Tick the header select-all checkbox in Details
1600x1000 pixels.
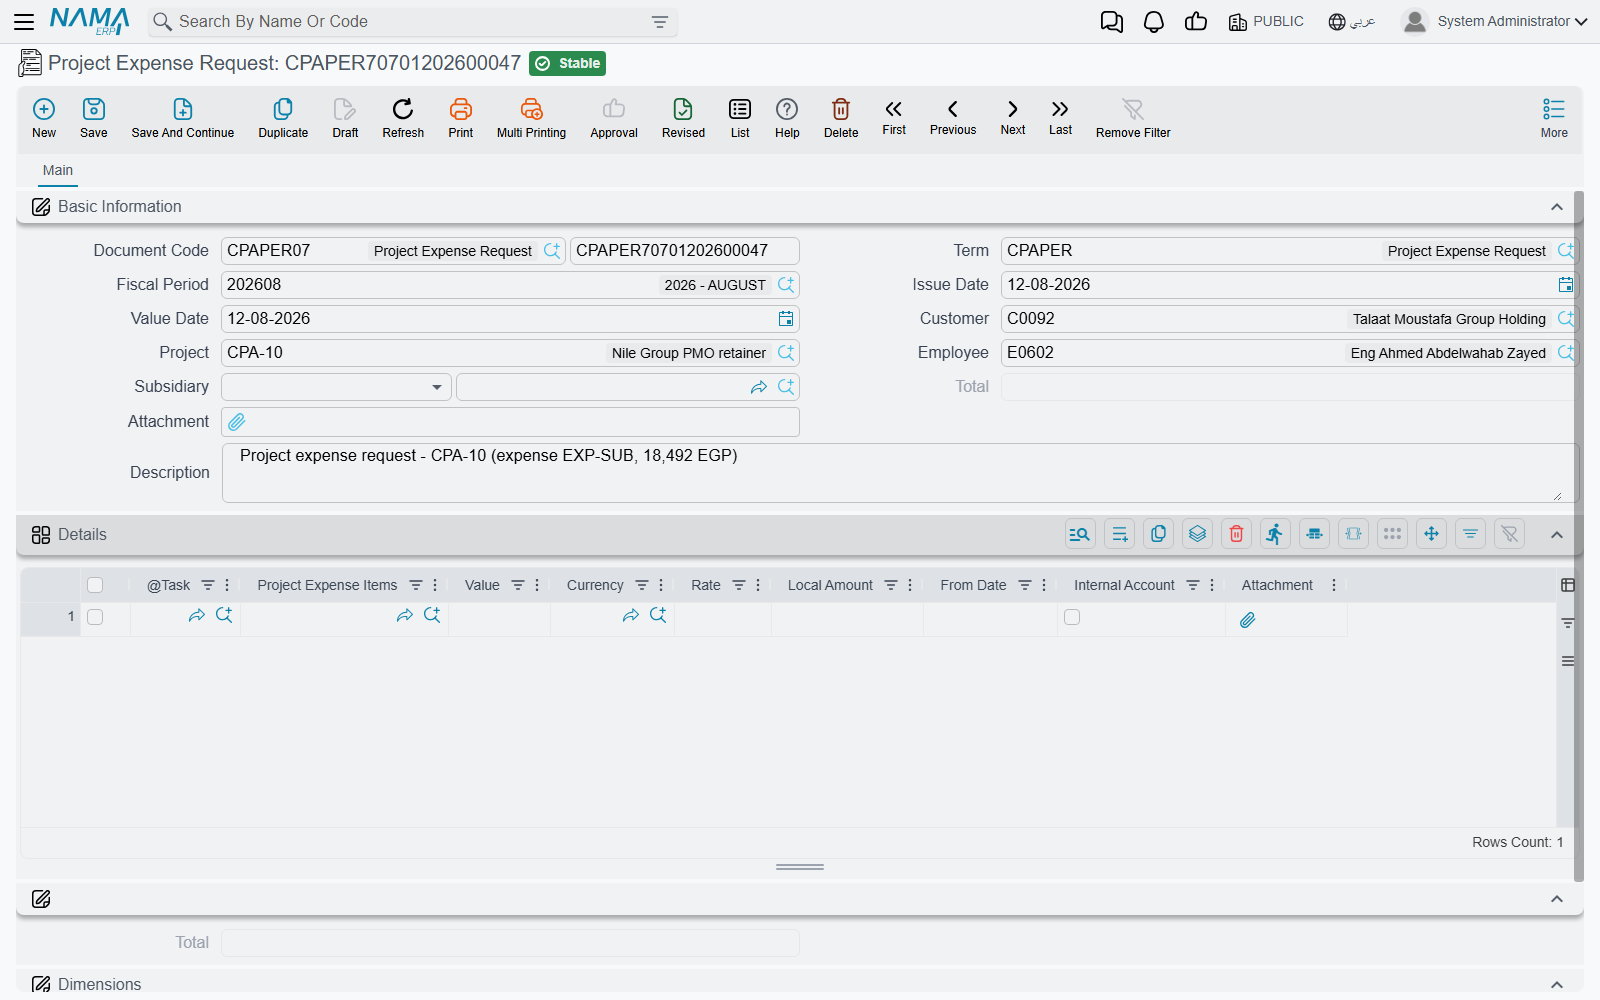(95, 585)
